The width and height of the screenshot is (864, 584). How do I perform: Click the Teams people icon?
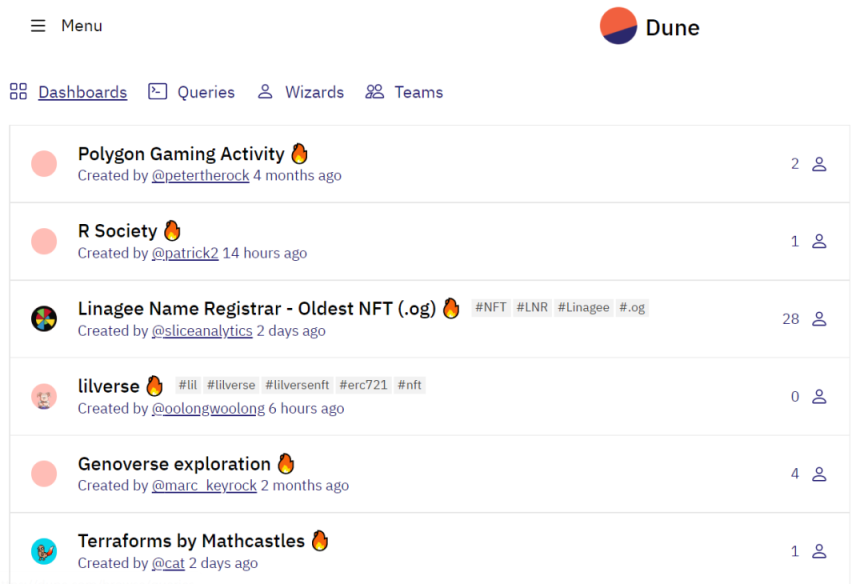375,91
